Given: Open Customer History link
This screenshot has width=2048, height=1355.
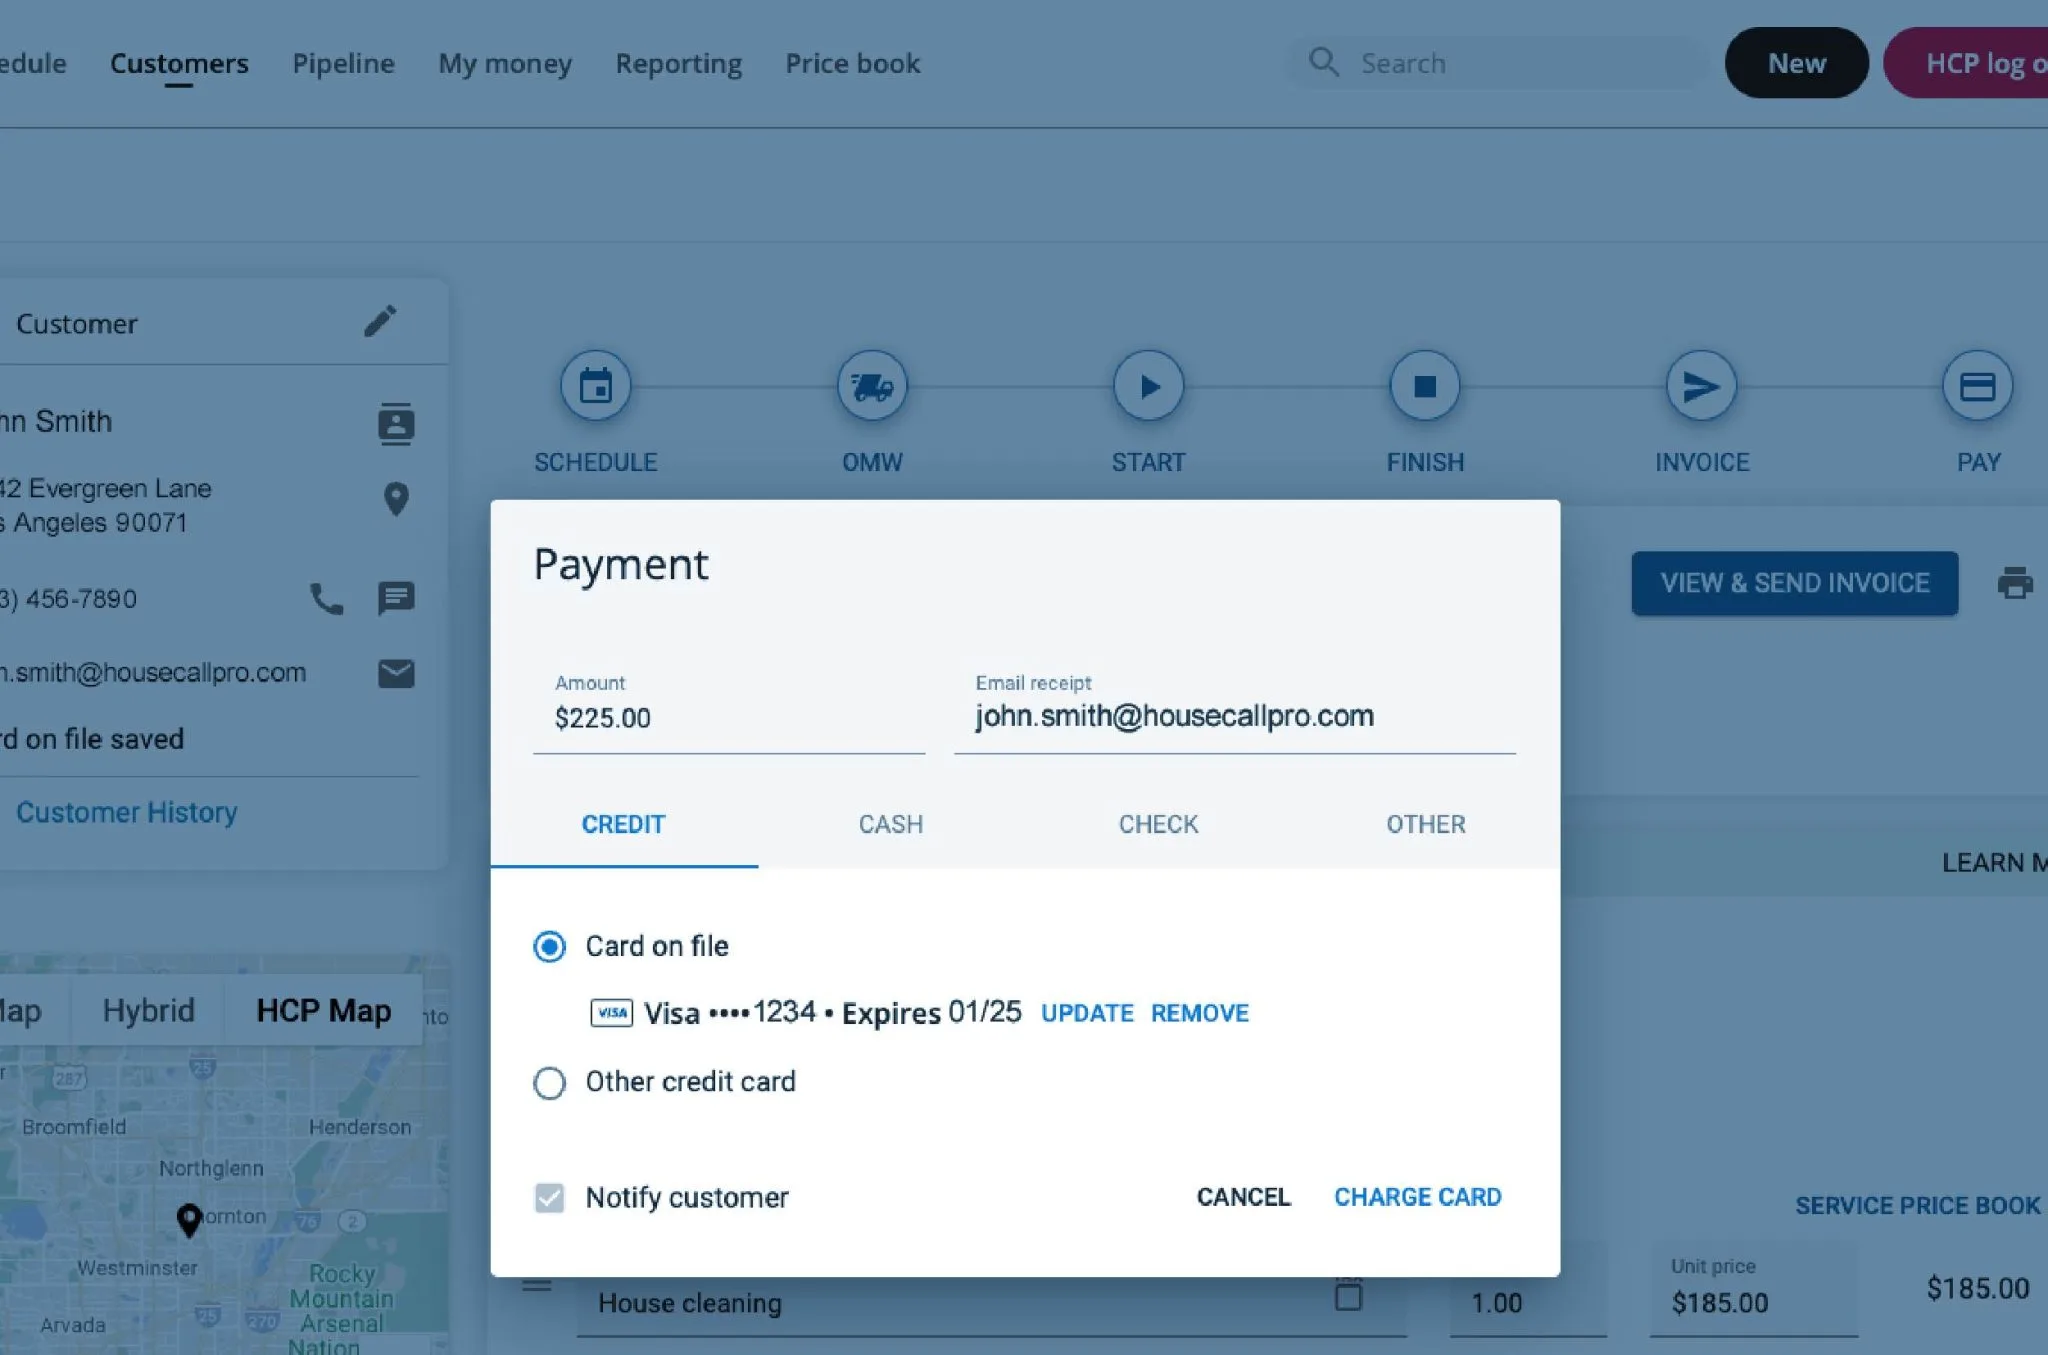Looking at the screenshot, I should coord(127,812).
